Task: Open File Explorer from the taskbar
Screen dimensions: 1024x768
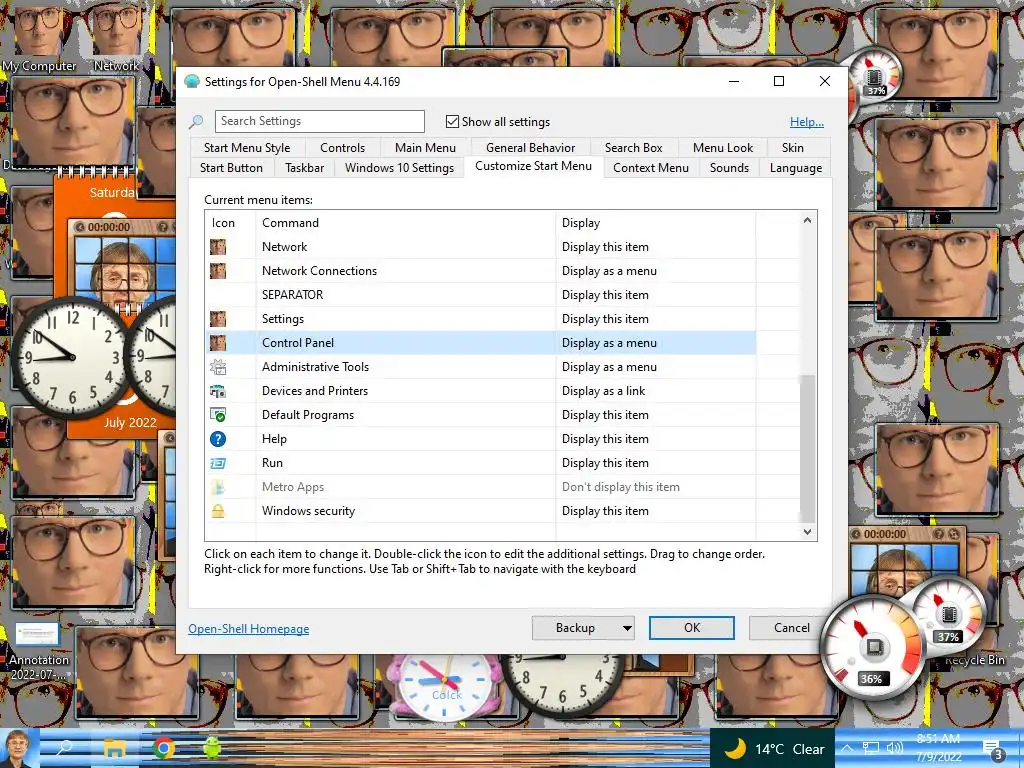Action: click(x=114, y=748)
